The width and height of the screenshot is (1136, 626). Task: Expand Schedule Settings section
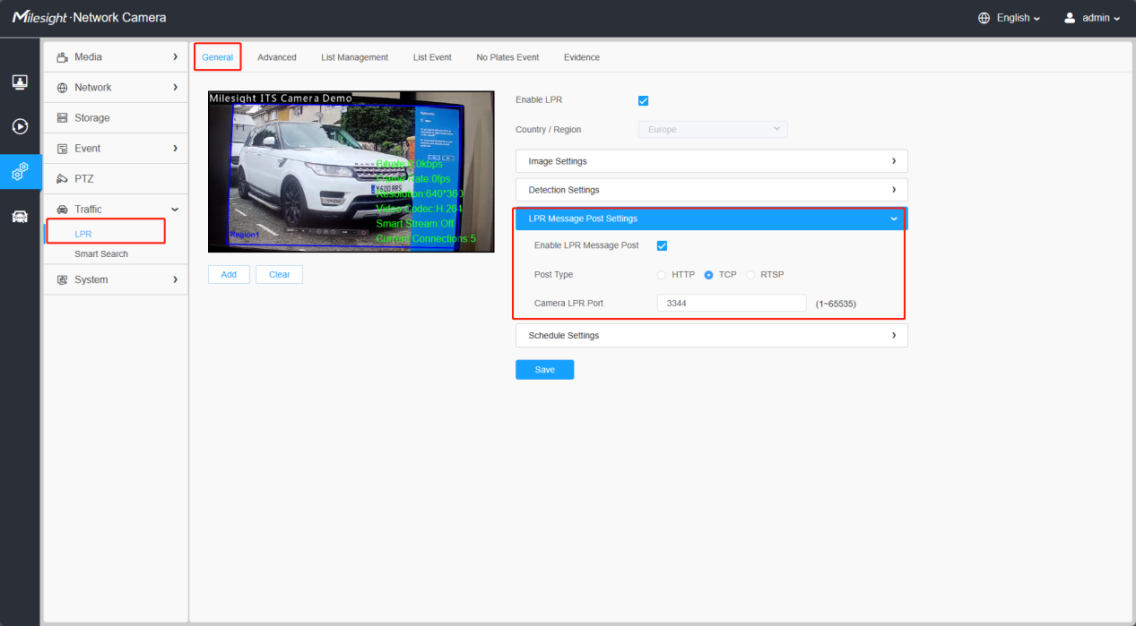point(711,335)
